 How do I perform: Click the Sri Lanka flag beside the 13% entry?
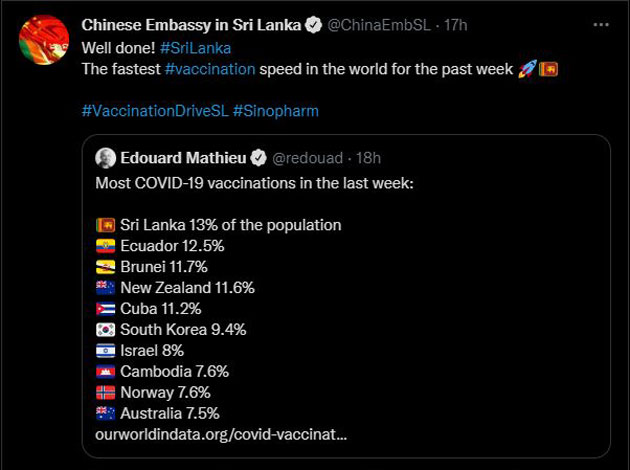[x=105, y=225]
